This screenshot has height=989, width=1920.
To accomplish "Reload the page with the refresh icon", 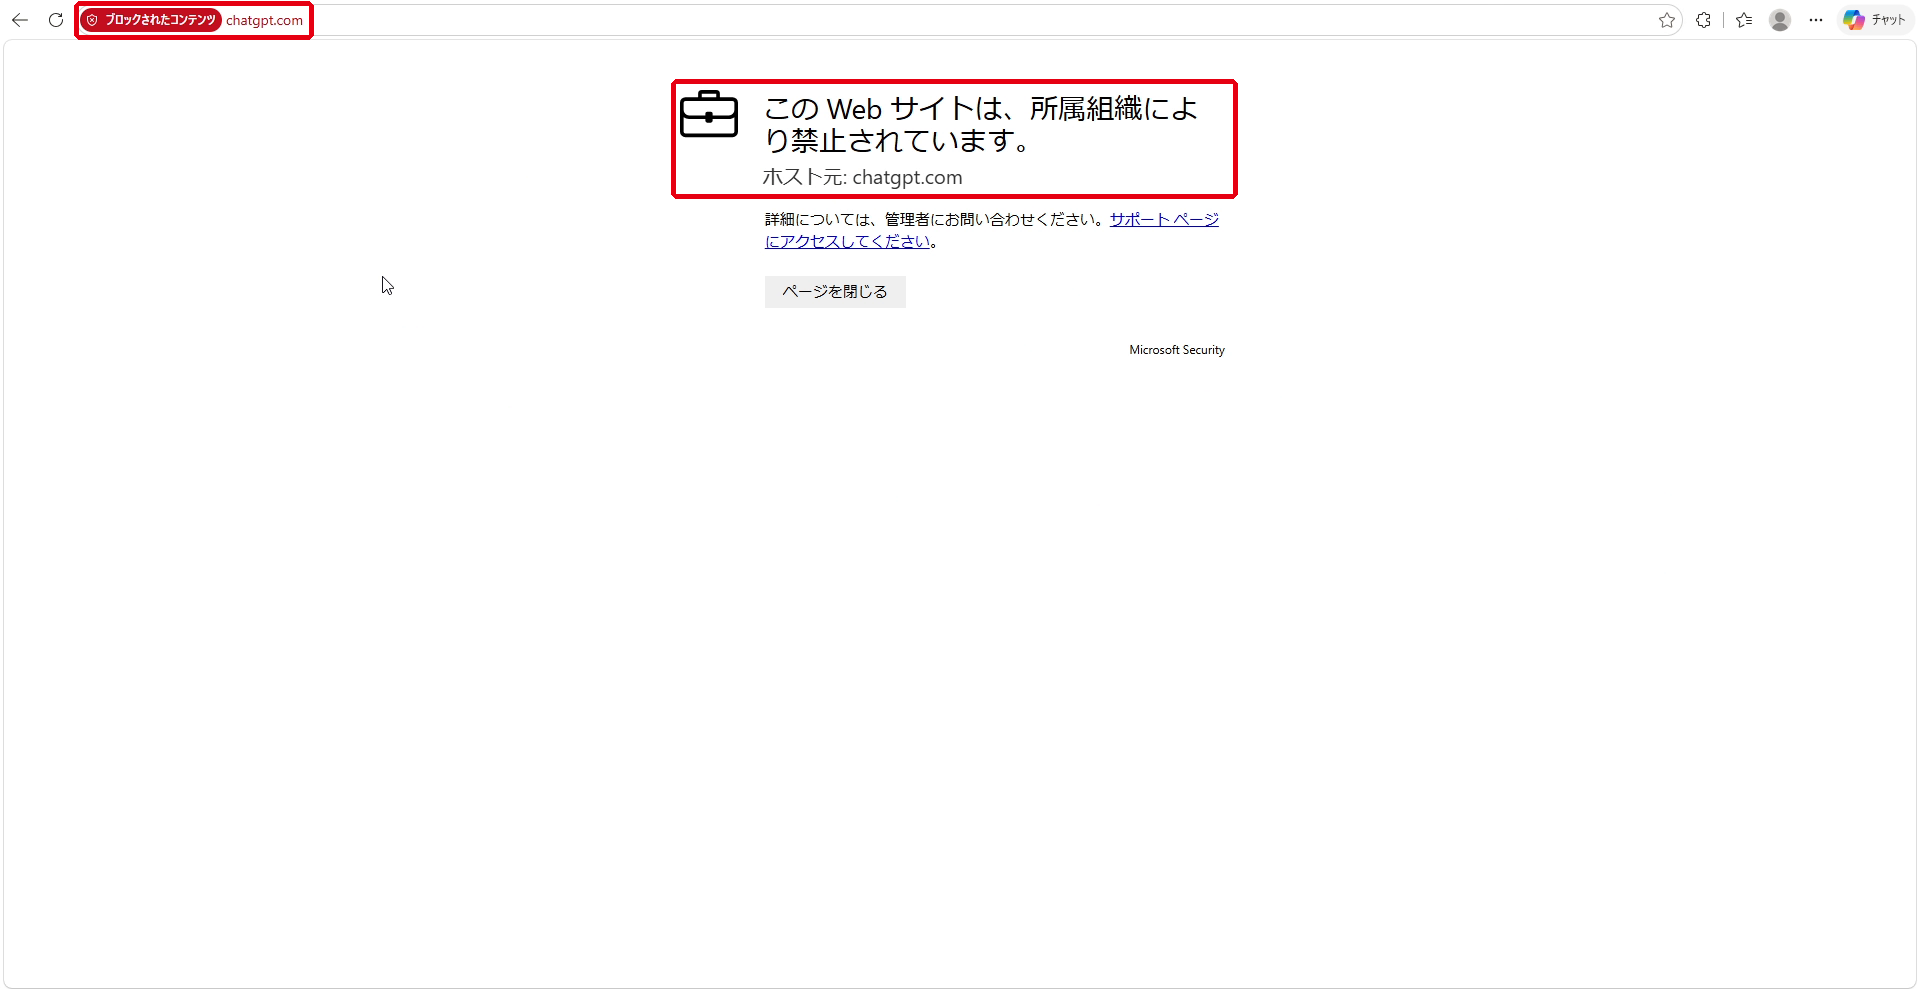I will (x=56, y=20).
